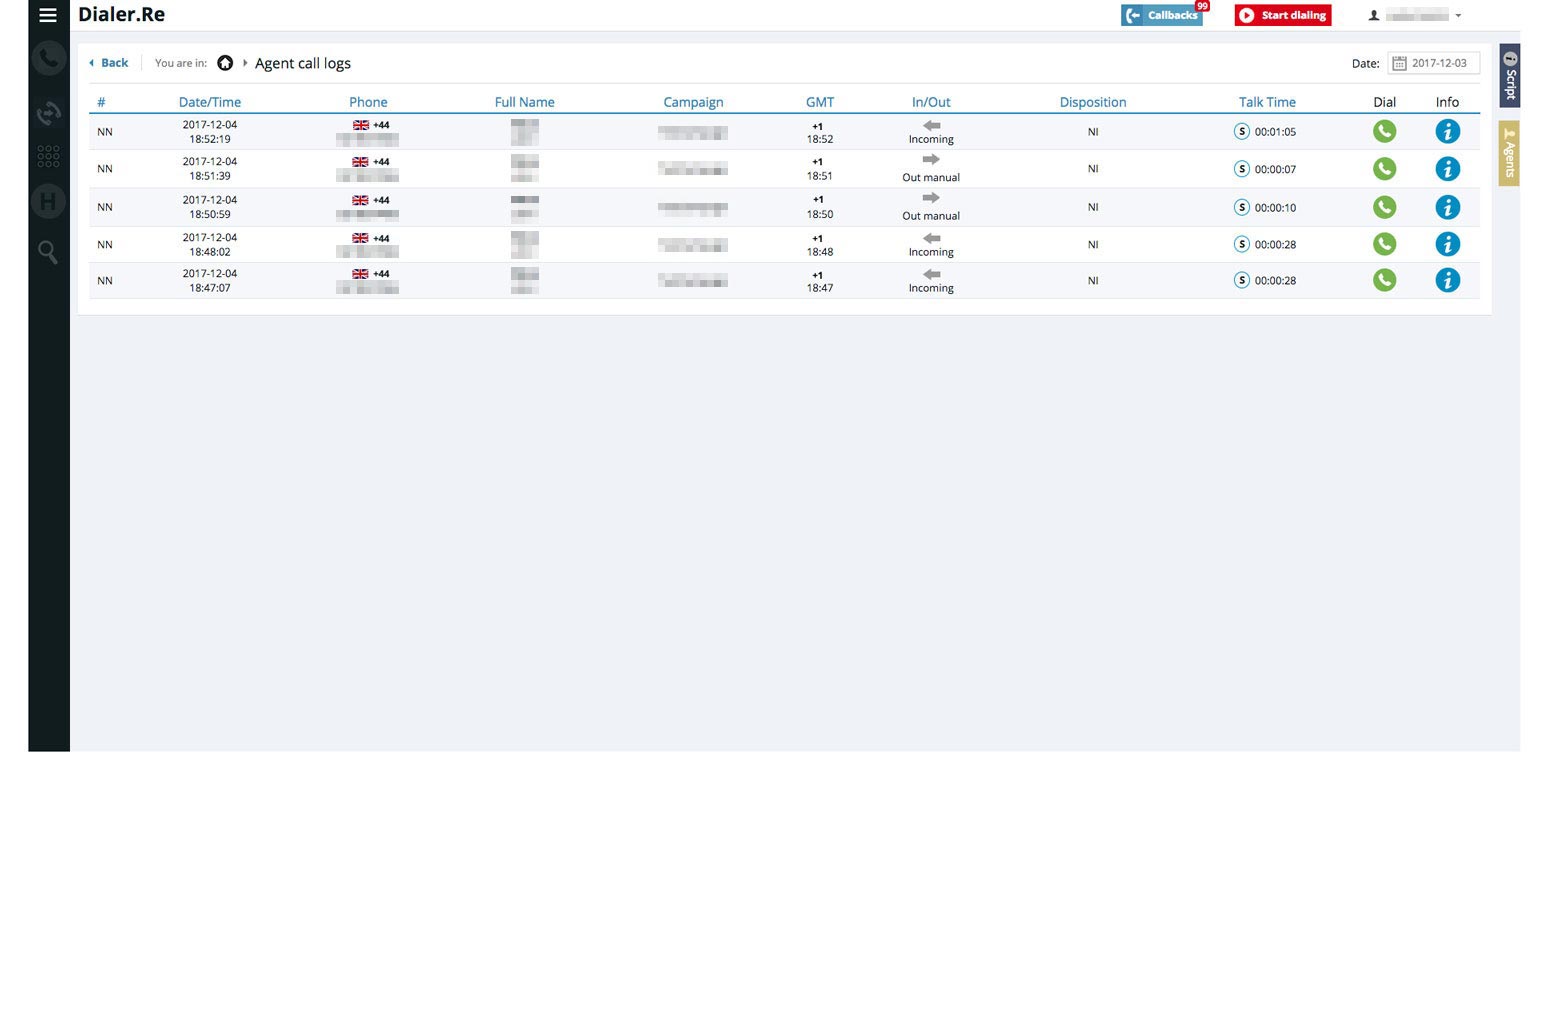Viewport: 1548px width, 1016px height.
Task: Open the Callbacks list
Action: tap(1162, 15)
